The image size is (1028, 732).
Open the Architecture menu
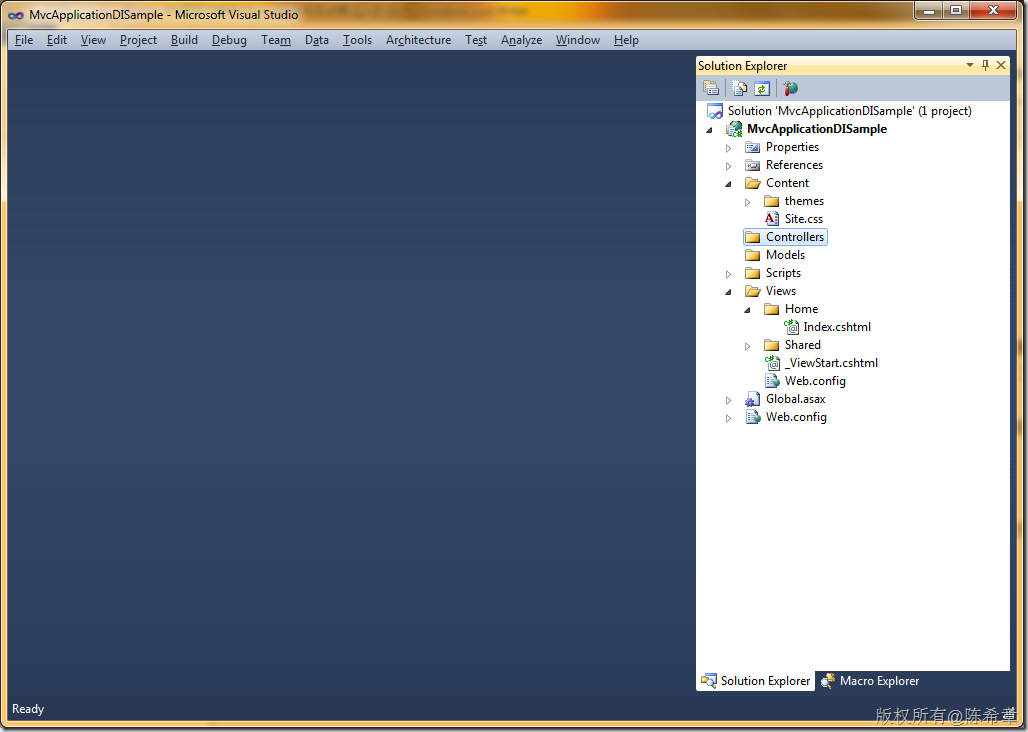(418, 40)
